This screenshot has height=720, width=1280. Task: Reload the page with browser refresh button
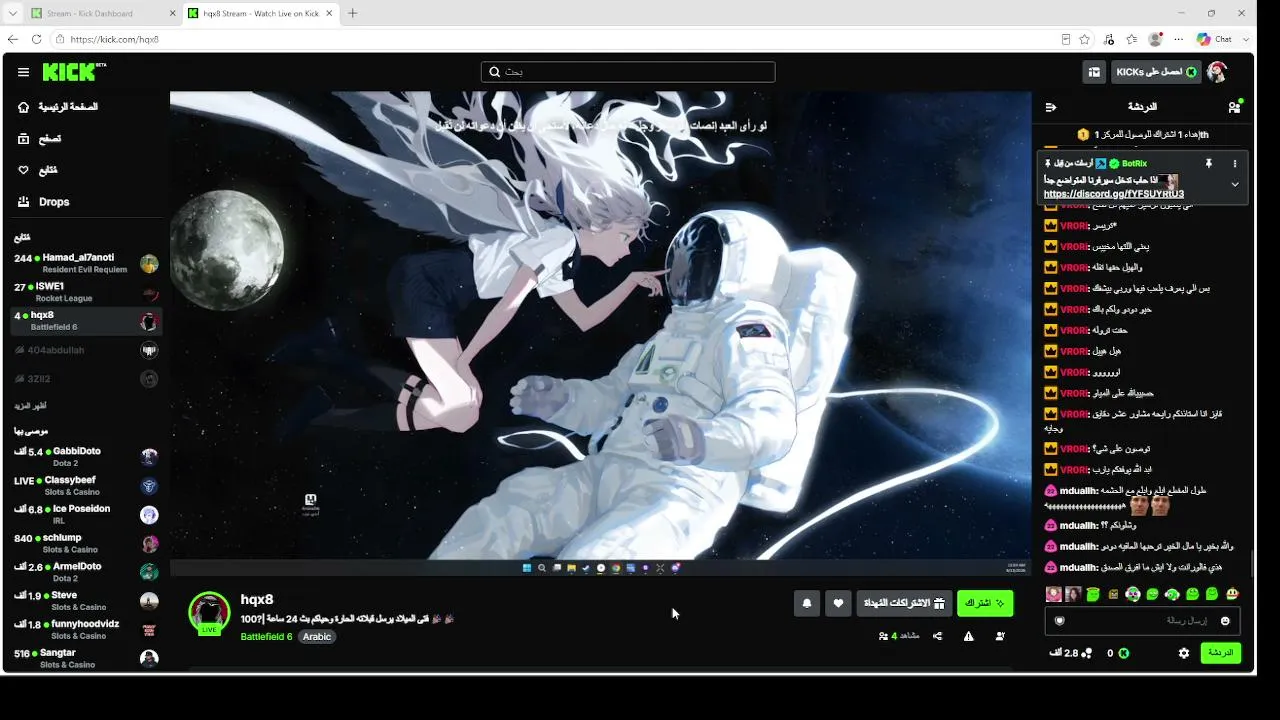click(36, 39)
